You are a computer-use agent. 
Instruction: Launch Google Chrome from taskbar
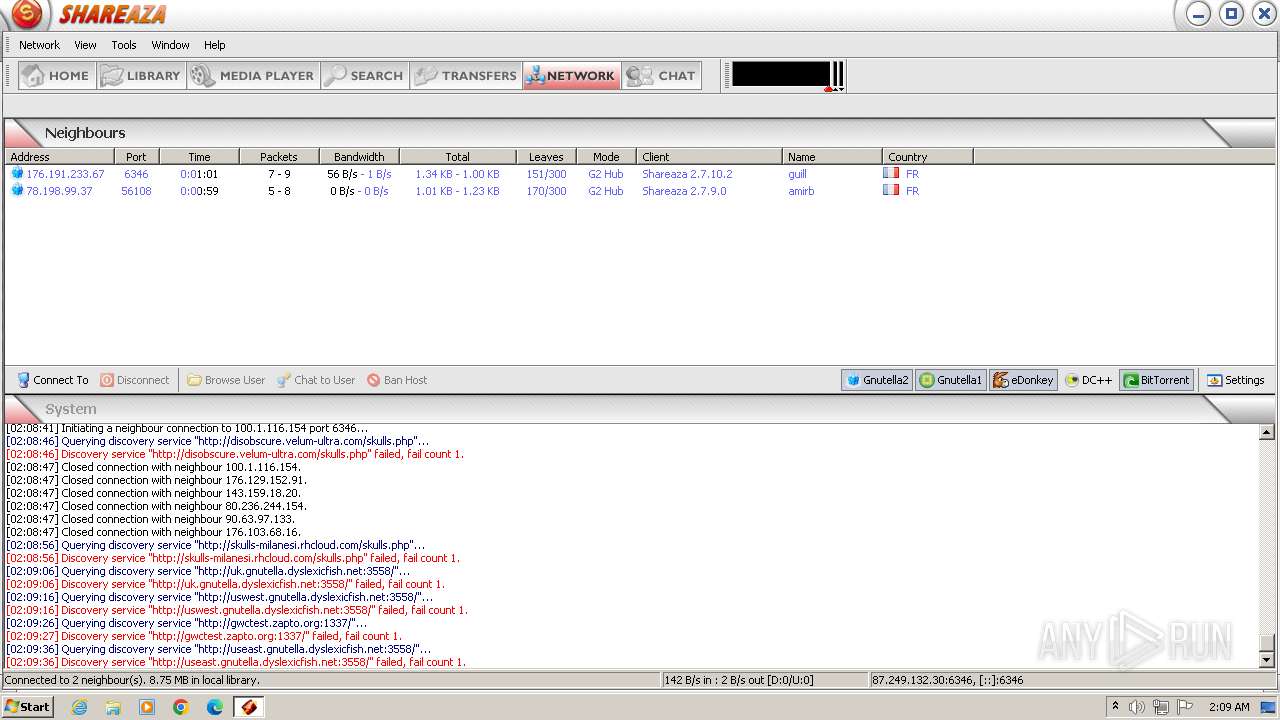(181, 707)
